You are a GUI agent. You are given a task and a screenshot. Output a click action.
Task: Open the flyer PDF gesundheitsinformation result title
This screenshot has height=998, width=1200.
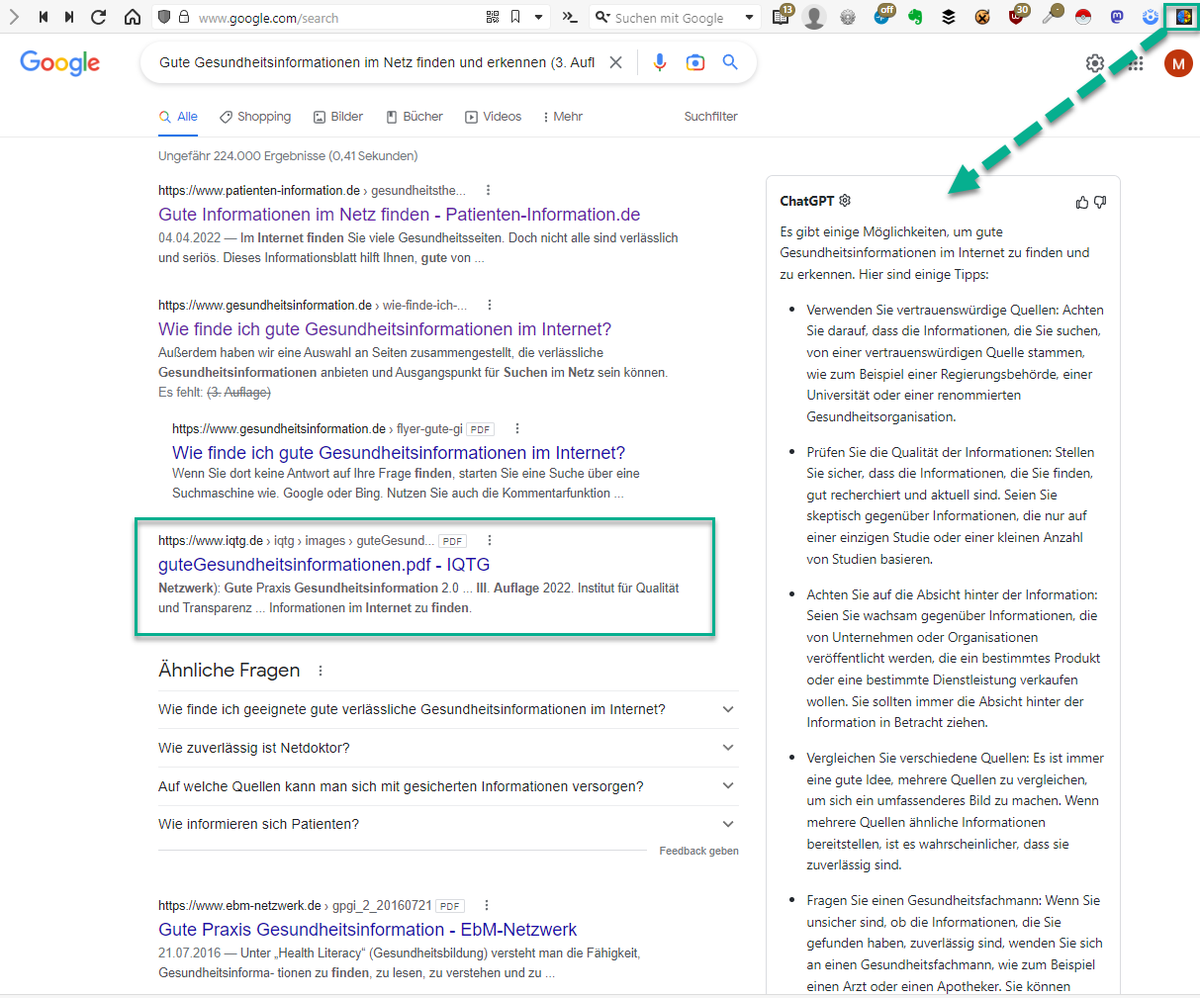399,453
